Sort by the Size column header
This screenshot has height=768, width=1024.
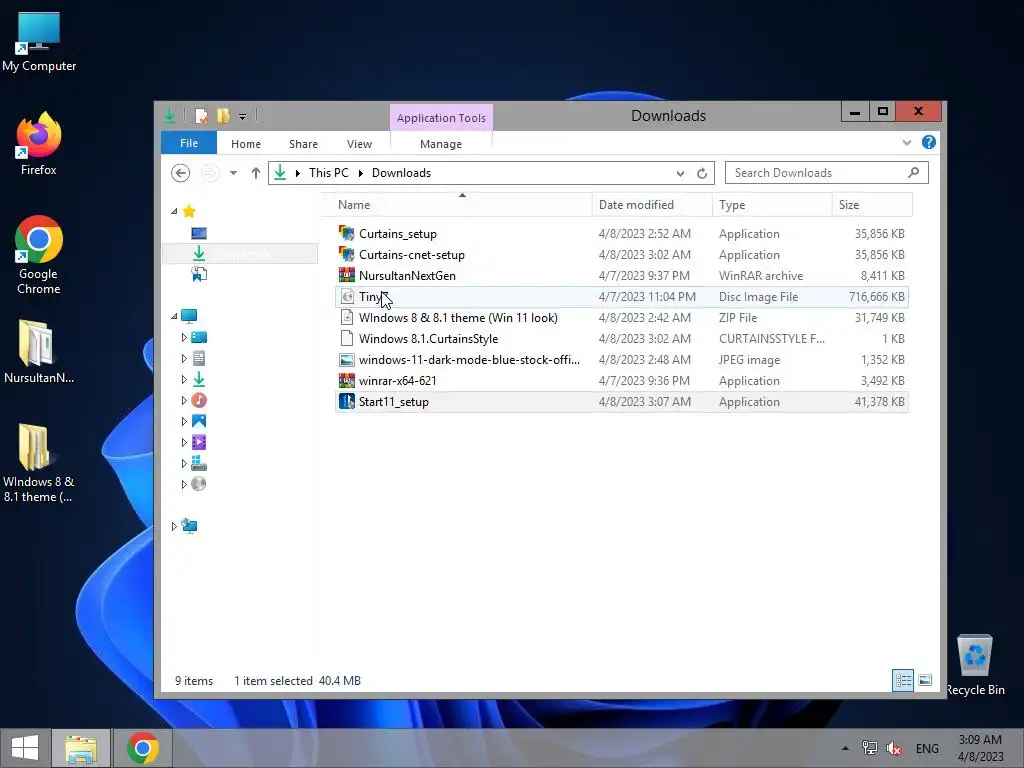point(872,204)
